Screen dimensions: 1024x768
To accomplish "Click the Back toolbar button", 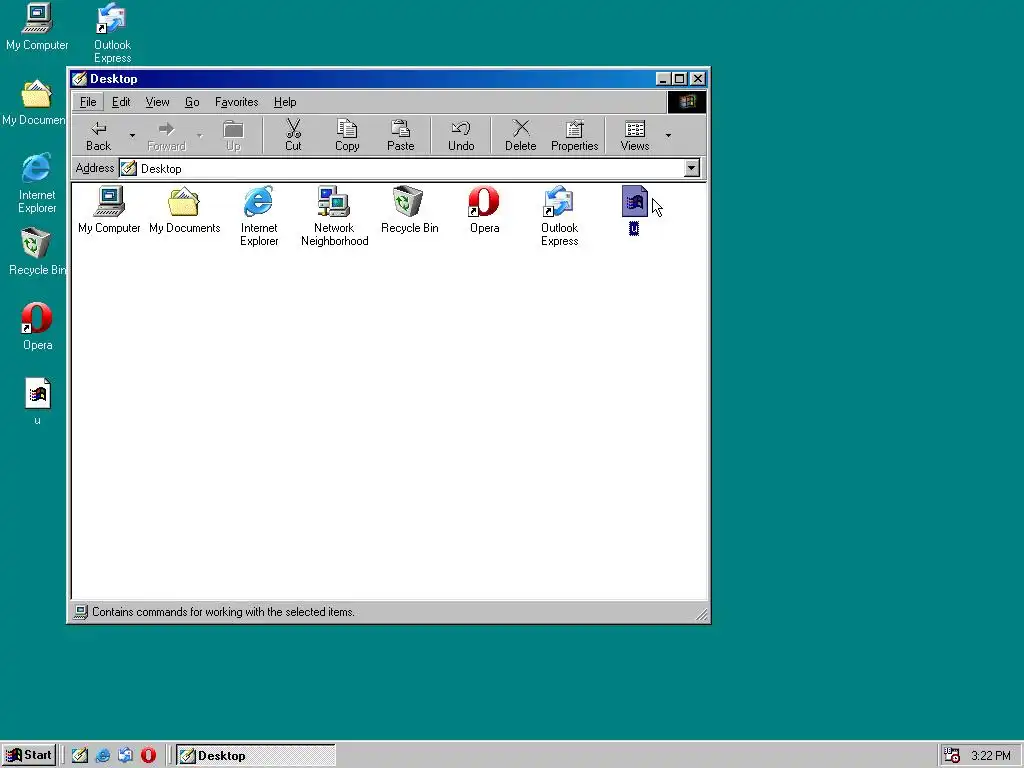I will 99,136.
